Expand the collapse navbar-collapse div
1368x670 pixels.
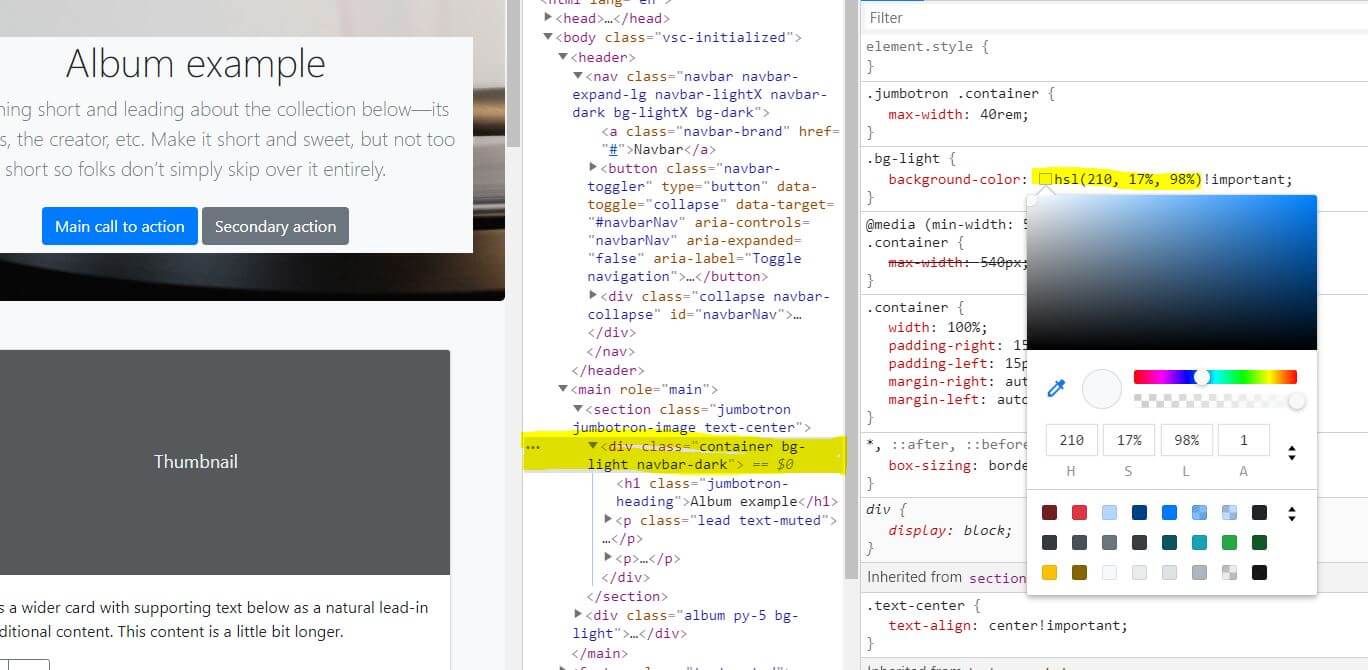coord(592,296)
